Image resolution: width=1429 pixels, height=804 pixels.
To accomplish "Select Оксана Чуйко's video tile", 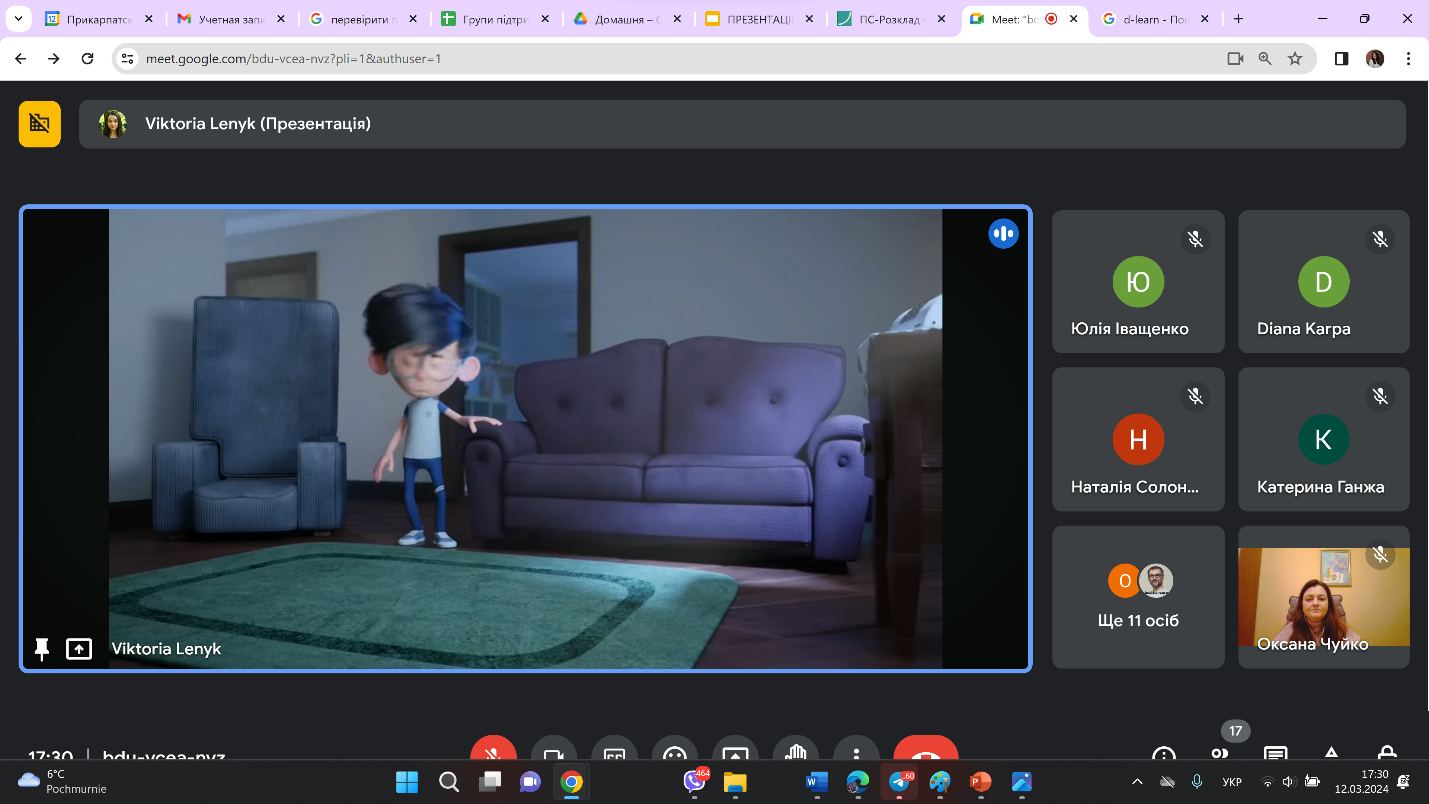I will (1323, 597).
